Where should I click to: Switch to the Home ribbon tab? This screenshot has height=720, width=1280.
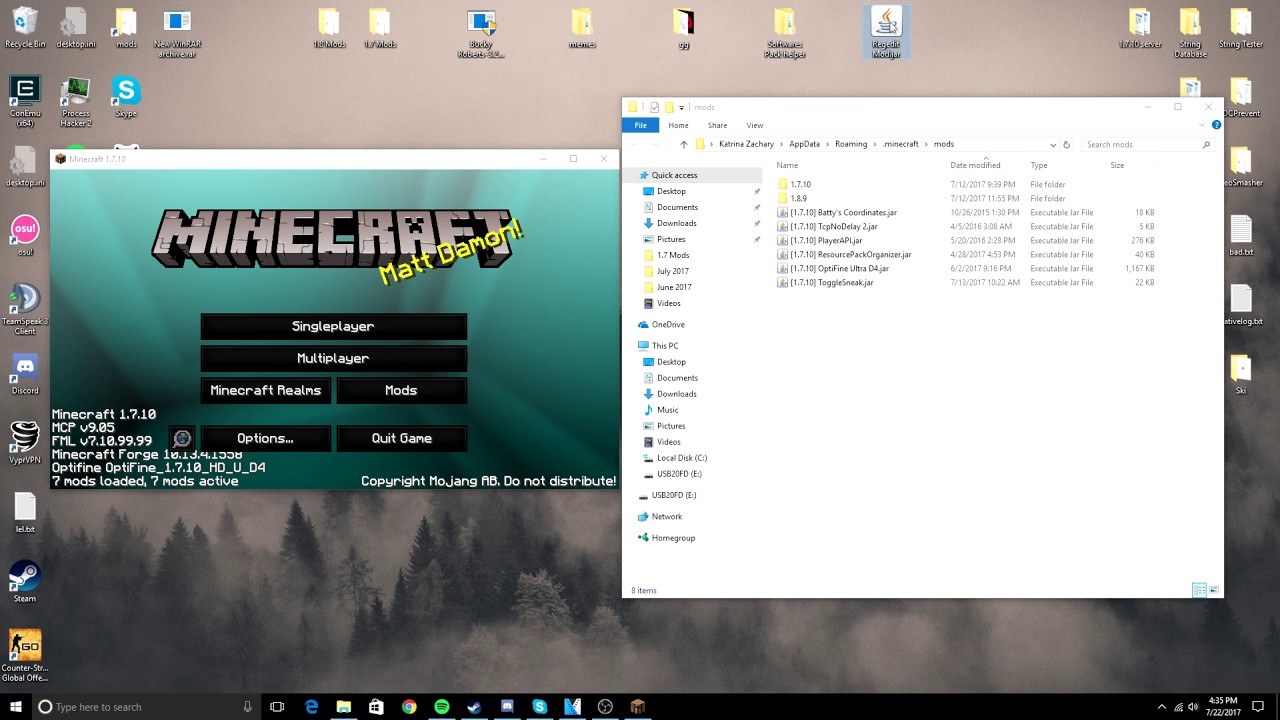point(678,125)
